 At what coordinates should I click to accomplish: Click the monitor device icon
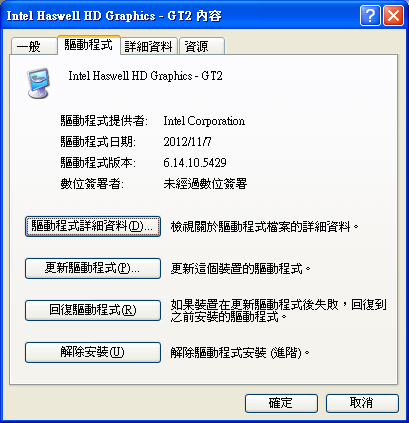point(38,83)
